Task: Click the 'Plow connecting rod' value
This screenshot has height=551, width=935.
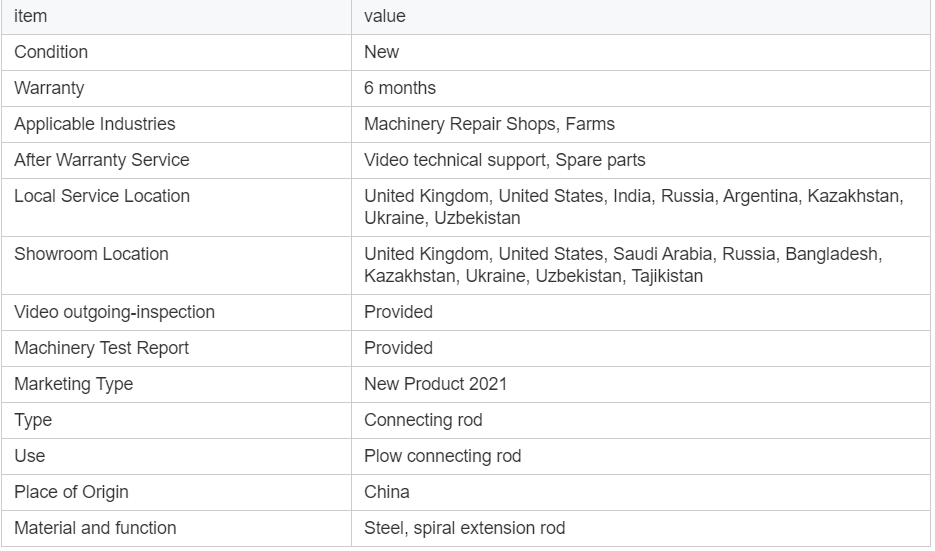Action: click(443, 456)
